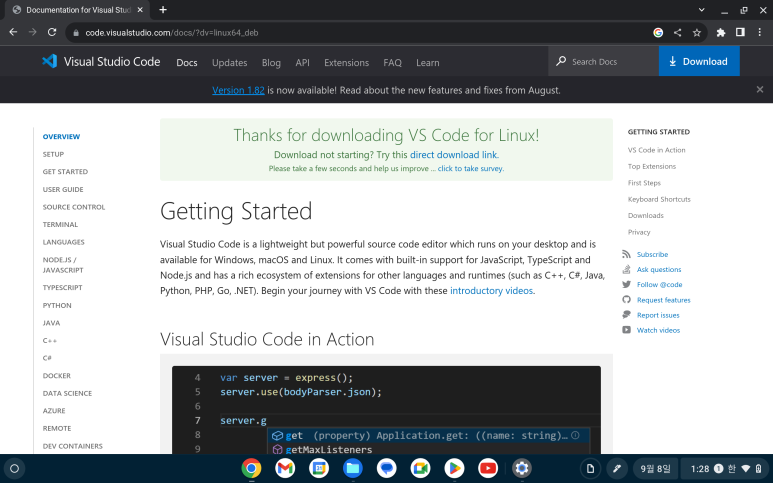Screen dimensions: 773x483
Task: Click the stylus tools pen icon on shelf
Action: (617, 469)
